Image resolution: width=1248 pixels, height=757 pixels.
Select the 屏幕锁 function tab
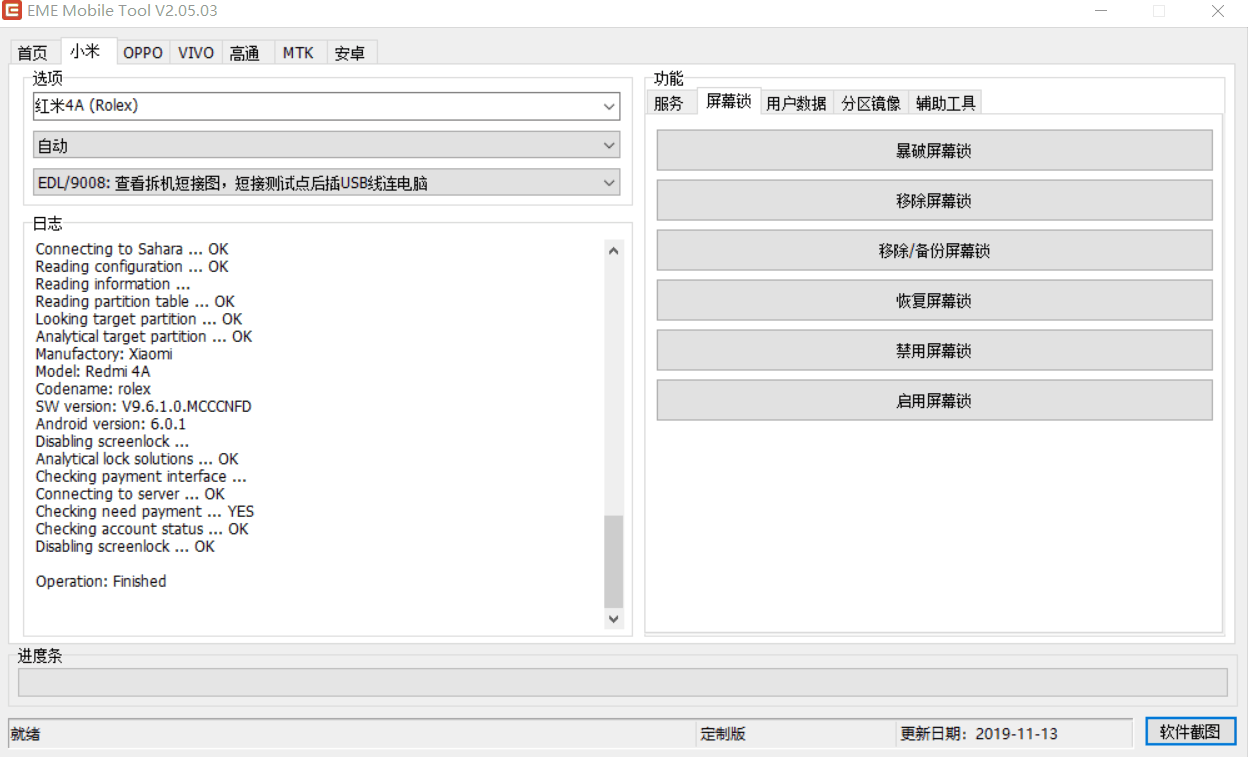728,100
